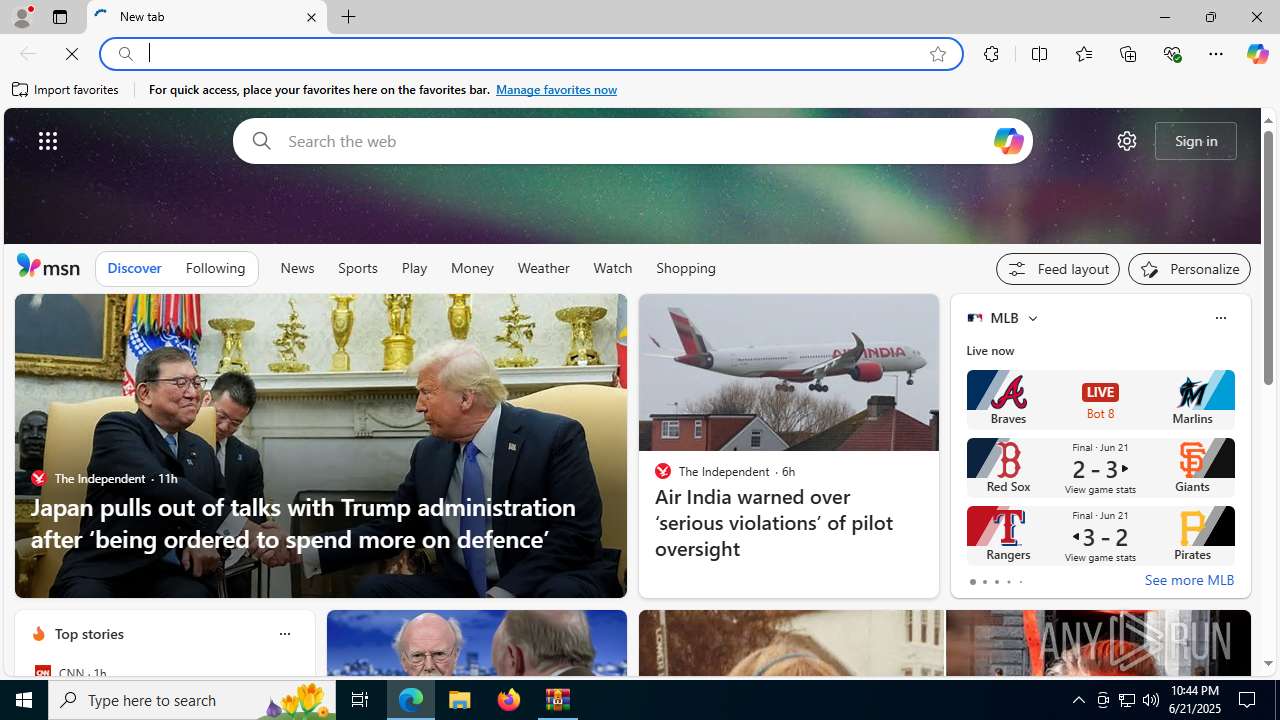Stop loading the page
Screen dimensions: 1280x720
coord(72,54)
